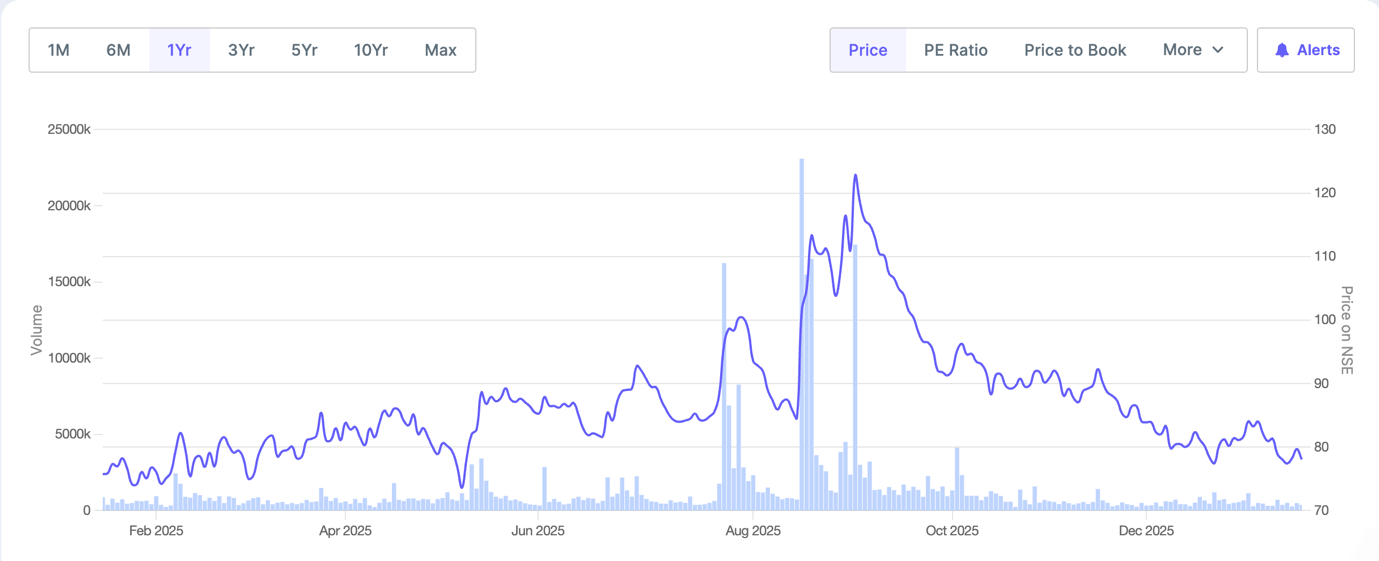Screen dimensions: 1379x561
Task: Select the Max time range
Action: [440, 50]
